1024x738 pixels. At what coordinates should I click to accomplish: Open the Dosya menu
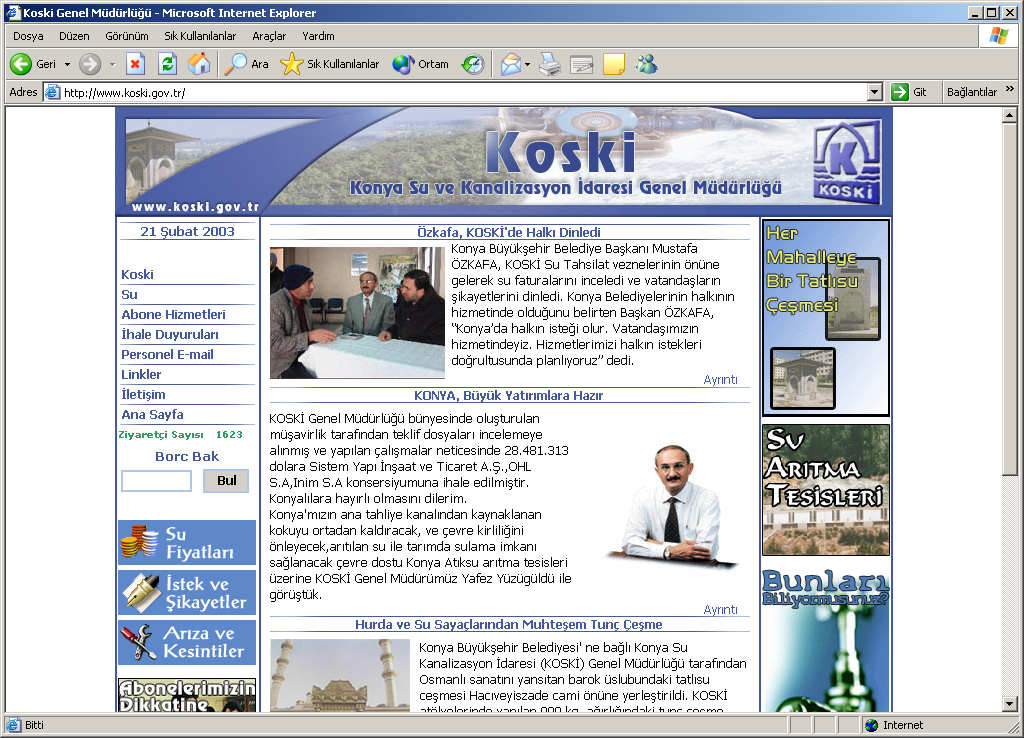tap(28, 36)
